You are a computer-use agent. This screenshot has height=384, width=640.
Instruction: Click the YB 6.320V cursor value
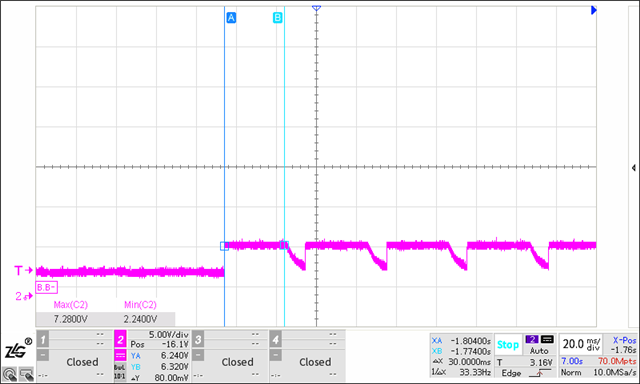(160, 367)
